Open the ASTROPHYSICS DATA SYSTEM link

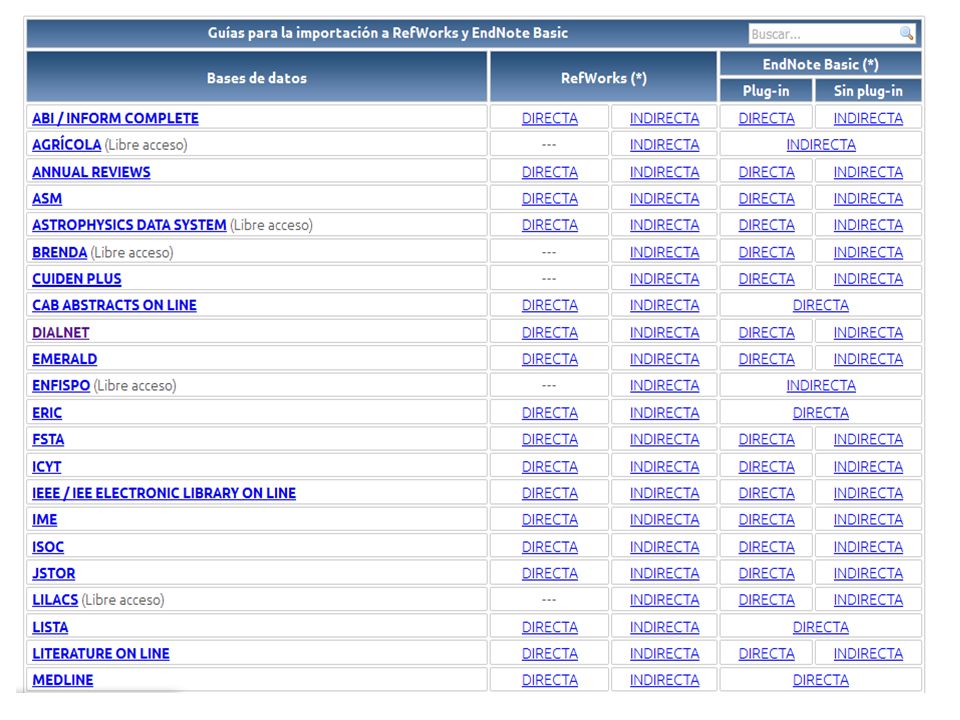(x=129, y=225)
